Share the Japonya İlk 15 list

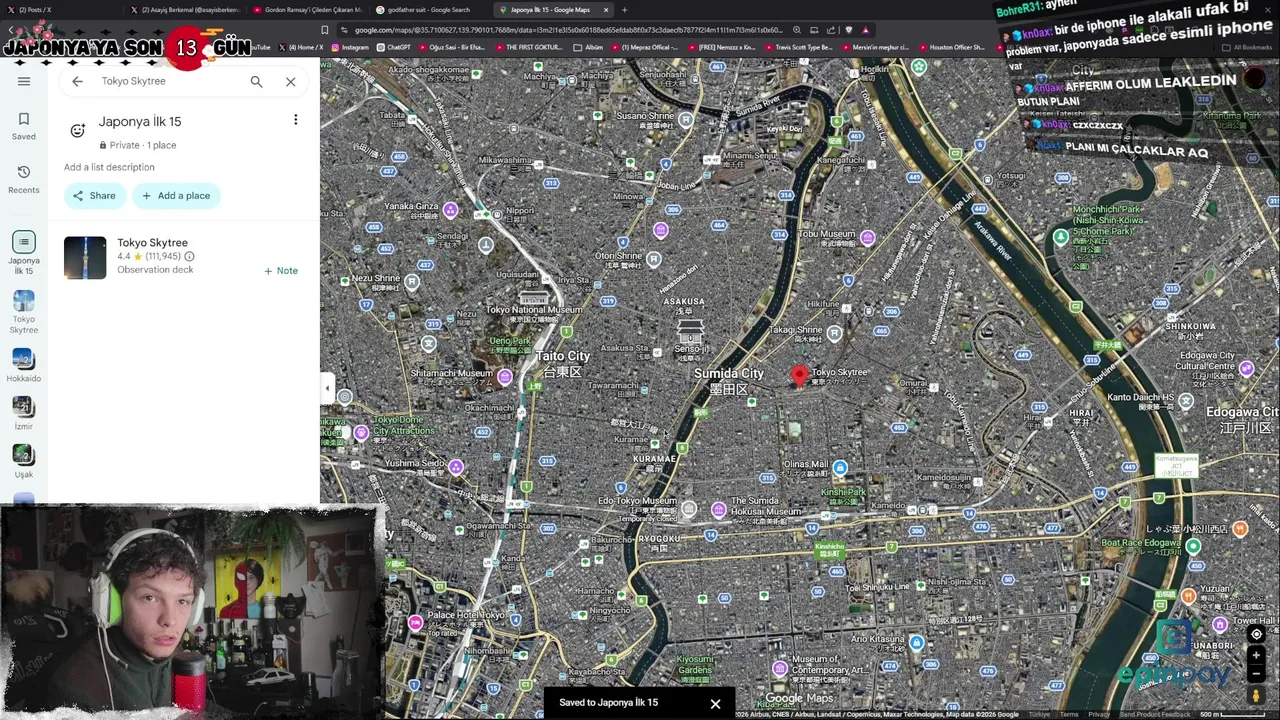pyautogui.click(x=94, y=196)
